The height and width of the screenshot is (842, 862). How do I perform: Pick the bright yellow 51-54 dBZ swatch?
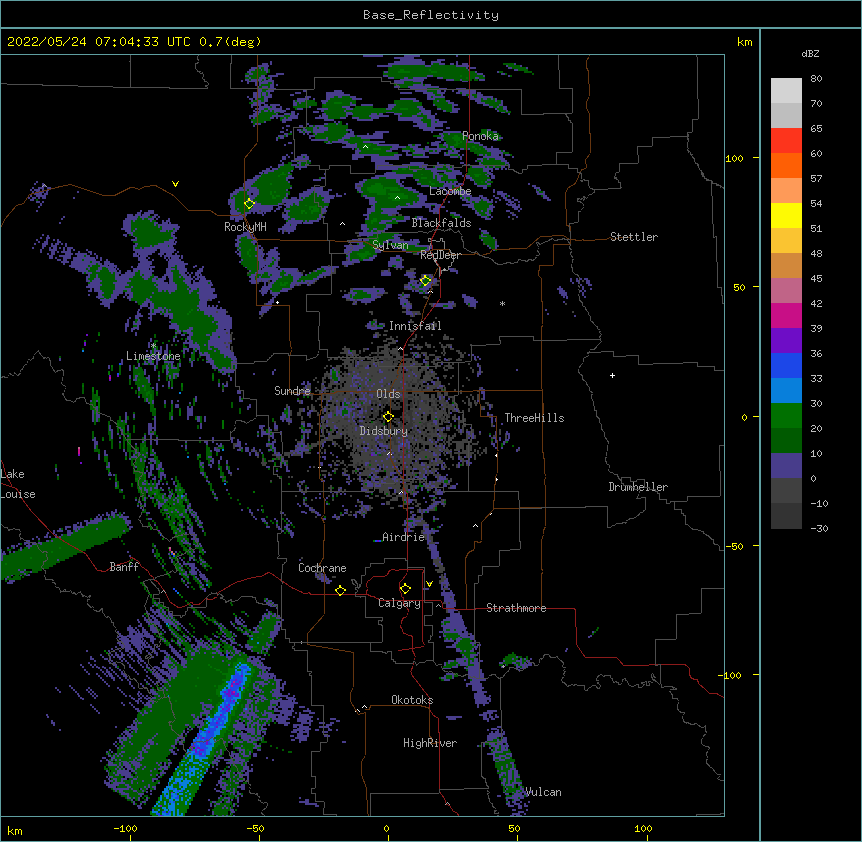pyautogui.click(x=786, y=215)
